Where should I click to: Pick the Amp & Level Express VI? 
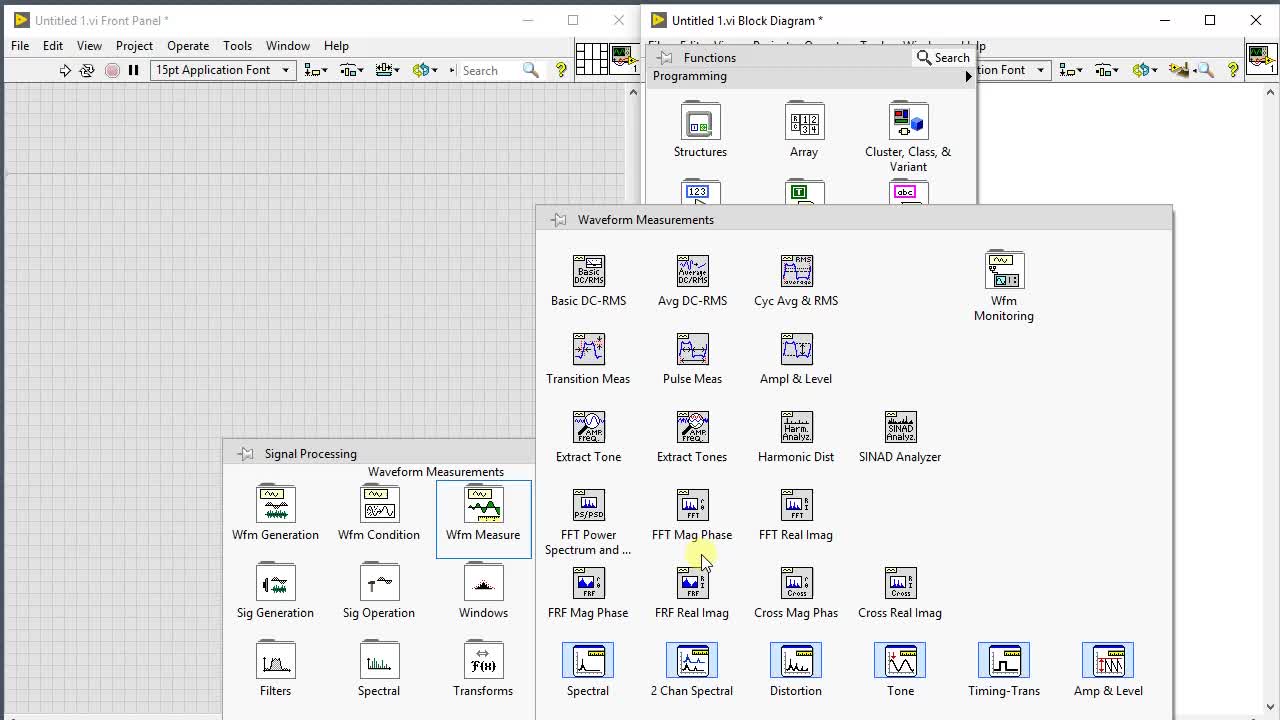click(1108, 661)
